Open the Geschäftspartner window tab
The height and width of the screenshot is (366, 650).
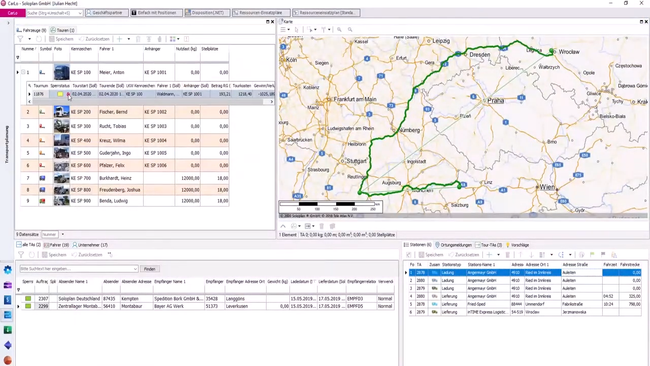point(107,13)
